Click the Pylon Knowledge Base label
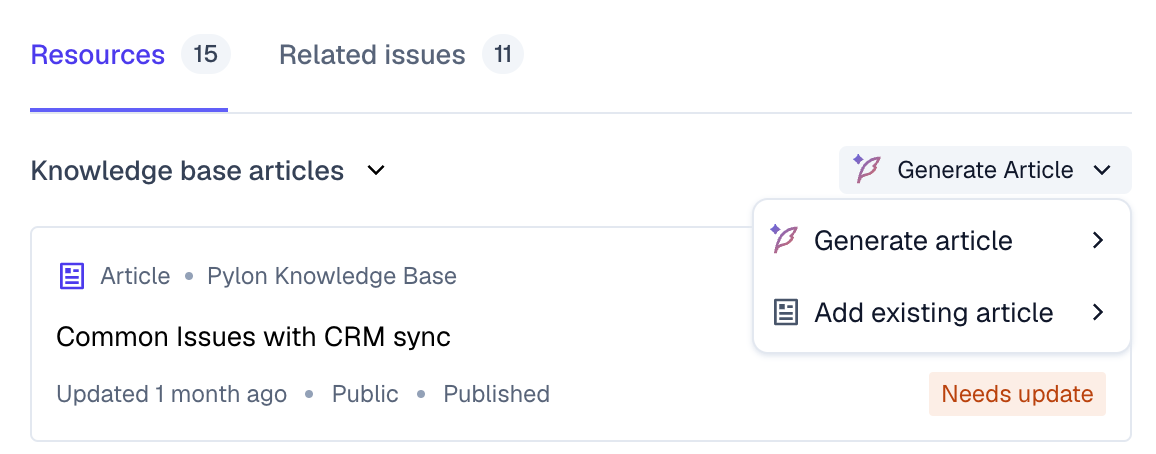Screen dimensions: 1156x454 pos(332,276)
